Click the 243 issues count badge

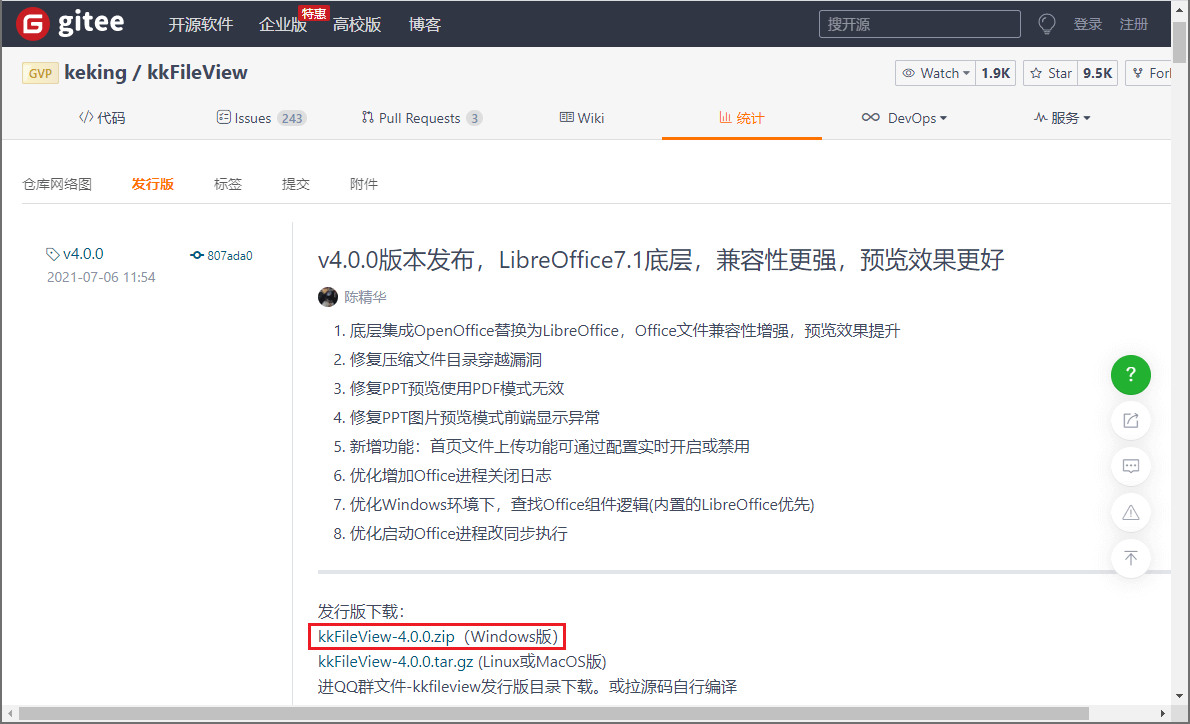tap(291, 118)
